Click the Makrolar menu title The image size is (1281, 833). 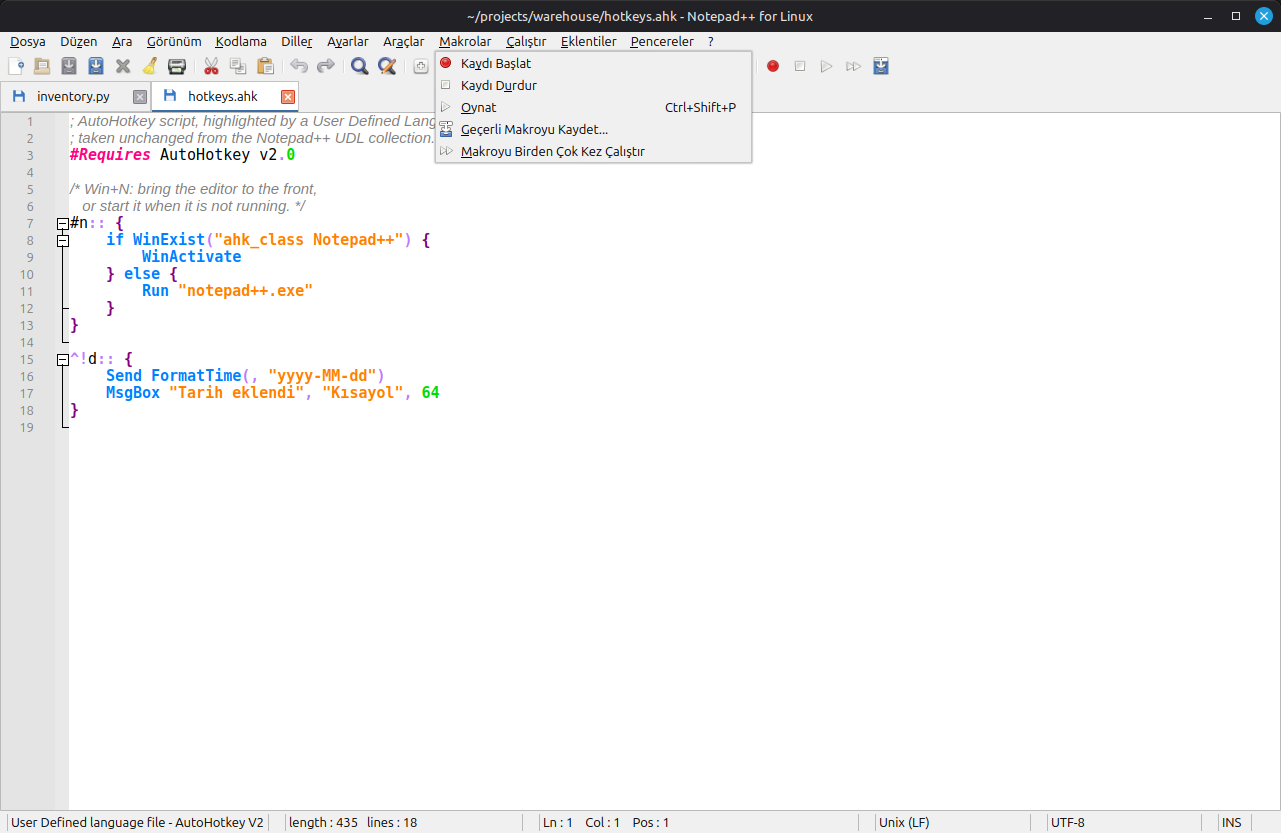pos(465,41)
